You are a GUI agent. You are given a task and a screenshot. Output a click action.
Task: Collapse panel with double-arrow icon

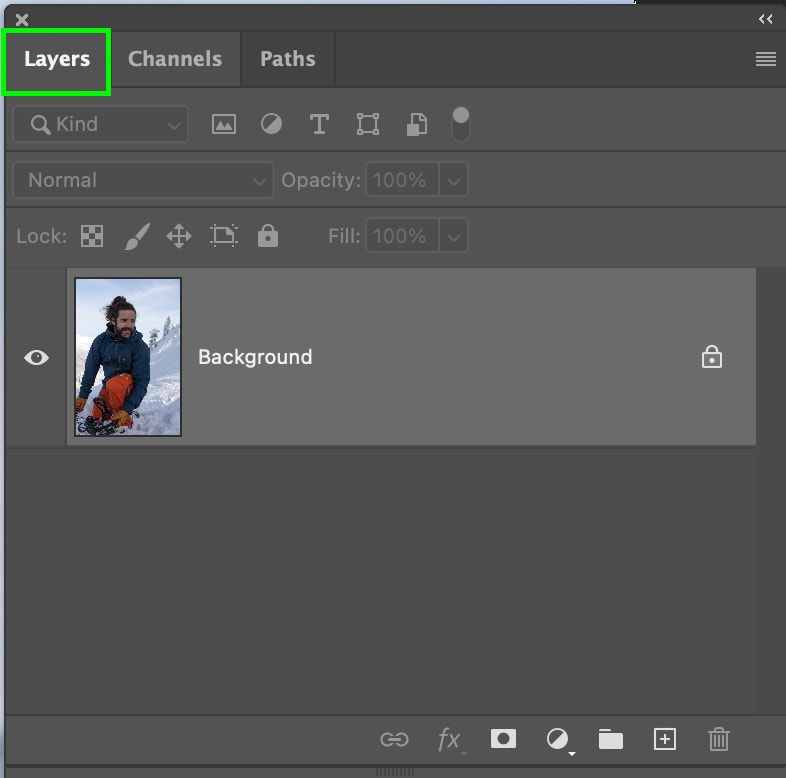point(765,19)
